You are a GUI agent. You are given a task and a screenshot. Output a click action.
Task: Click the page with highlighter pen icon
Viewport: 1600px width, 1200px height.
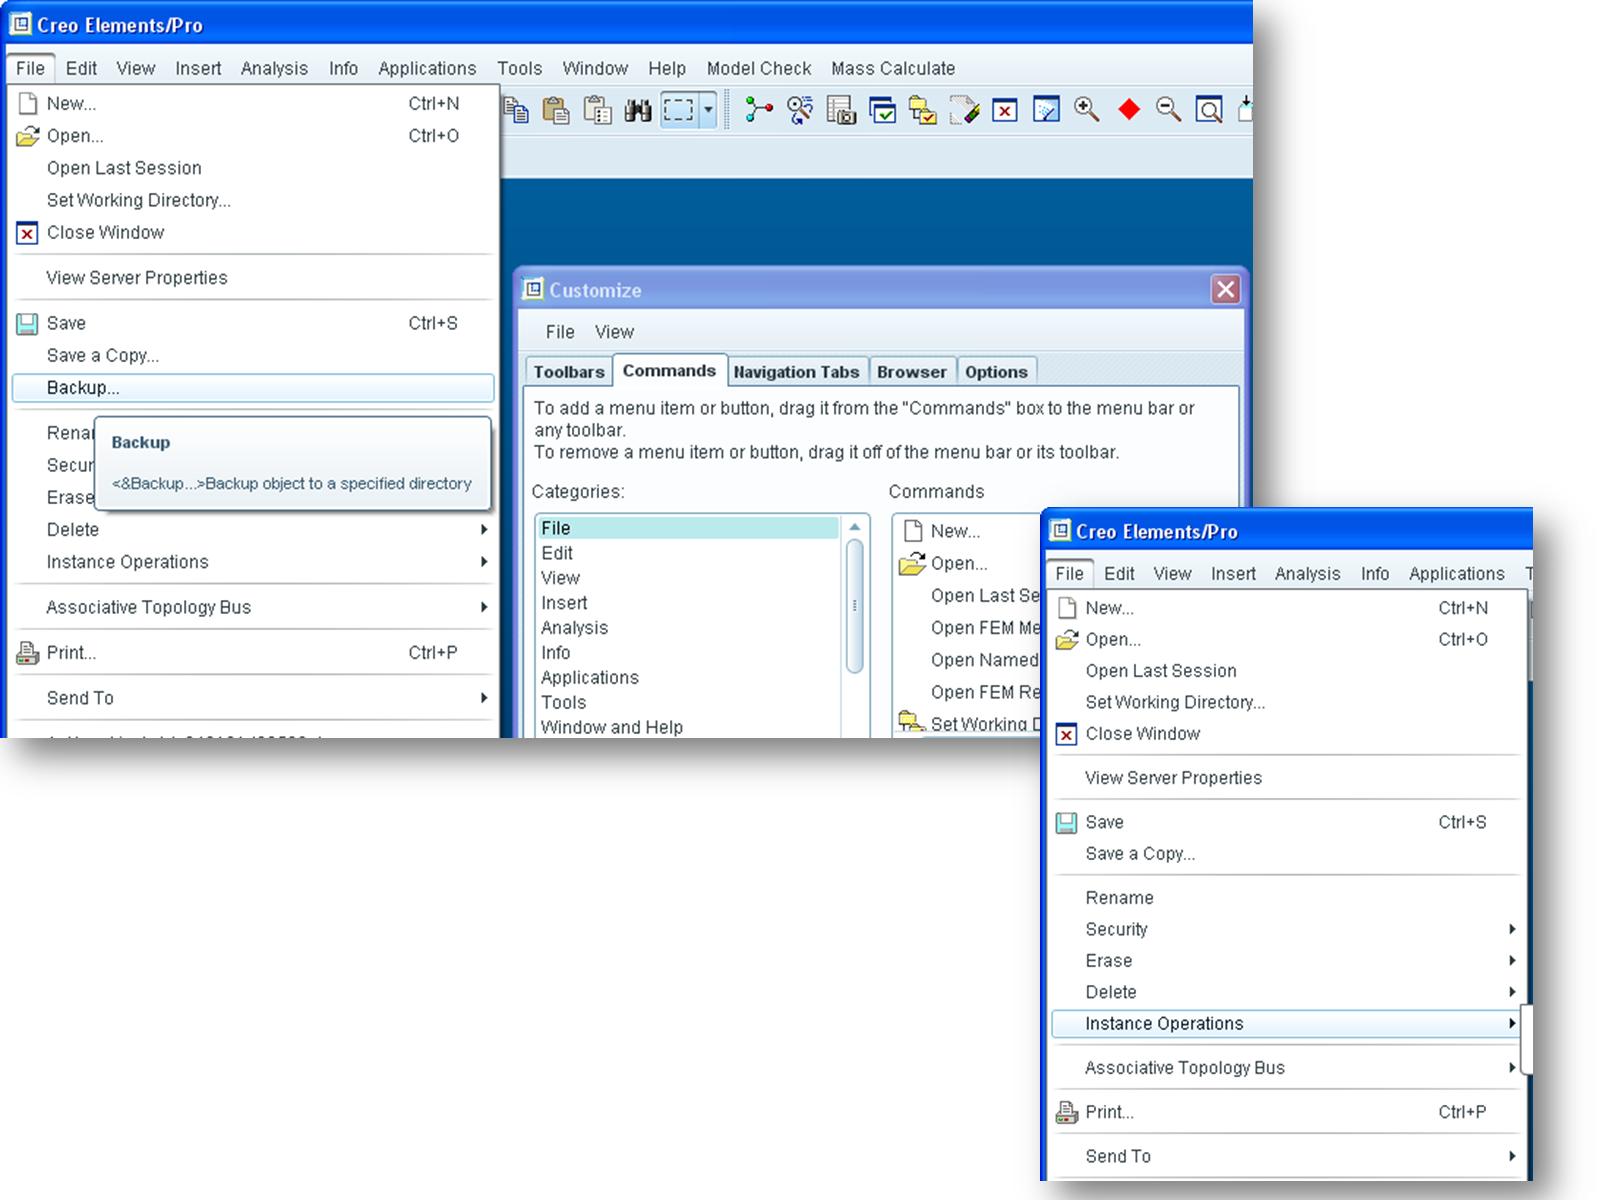click(x=964, y=109)
